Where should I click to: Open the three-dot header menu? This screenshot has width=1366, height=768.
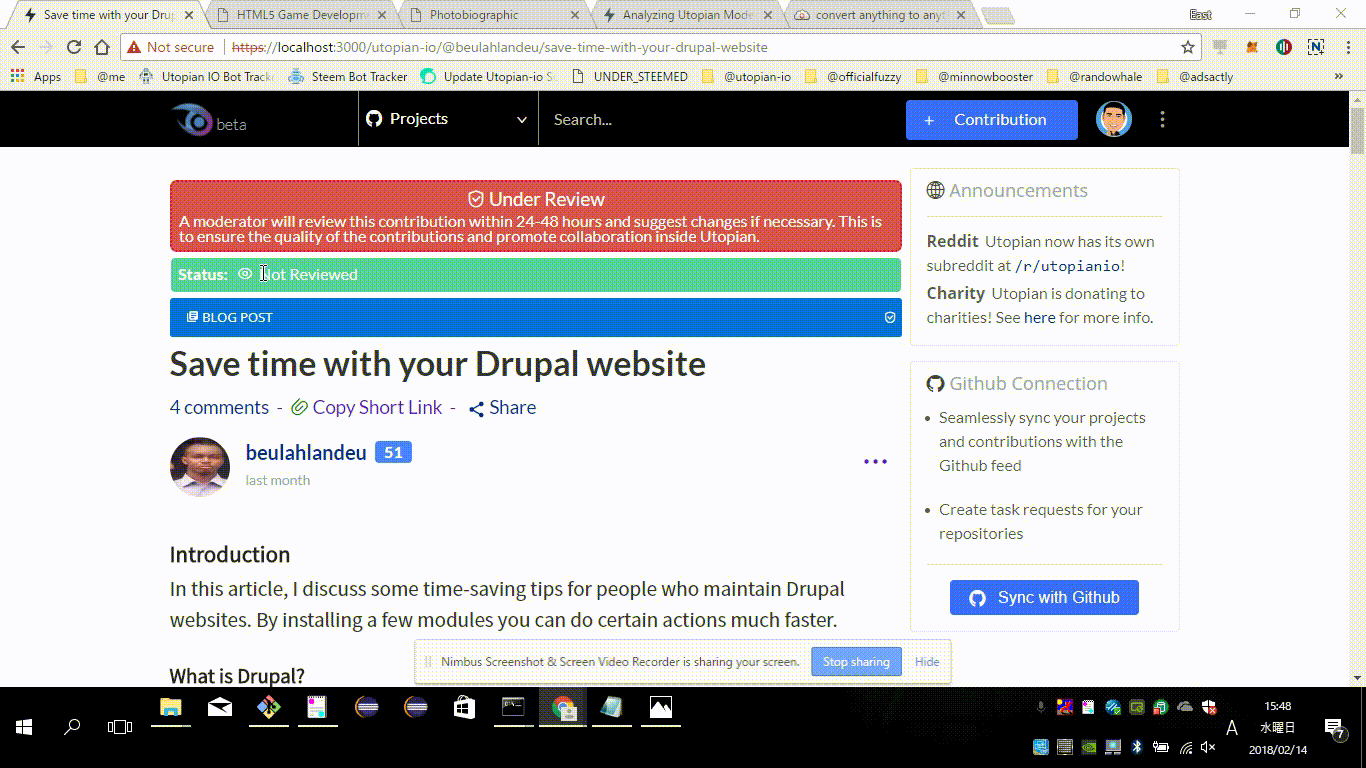1162,119
